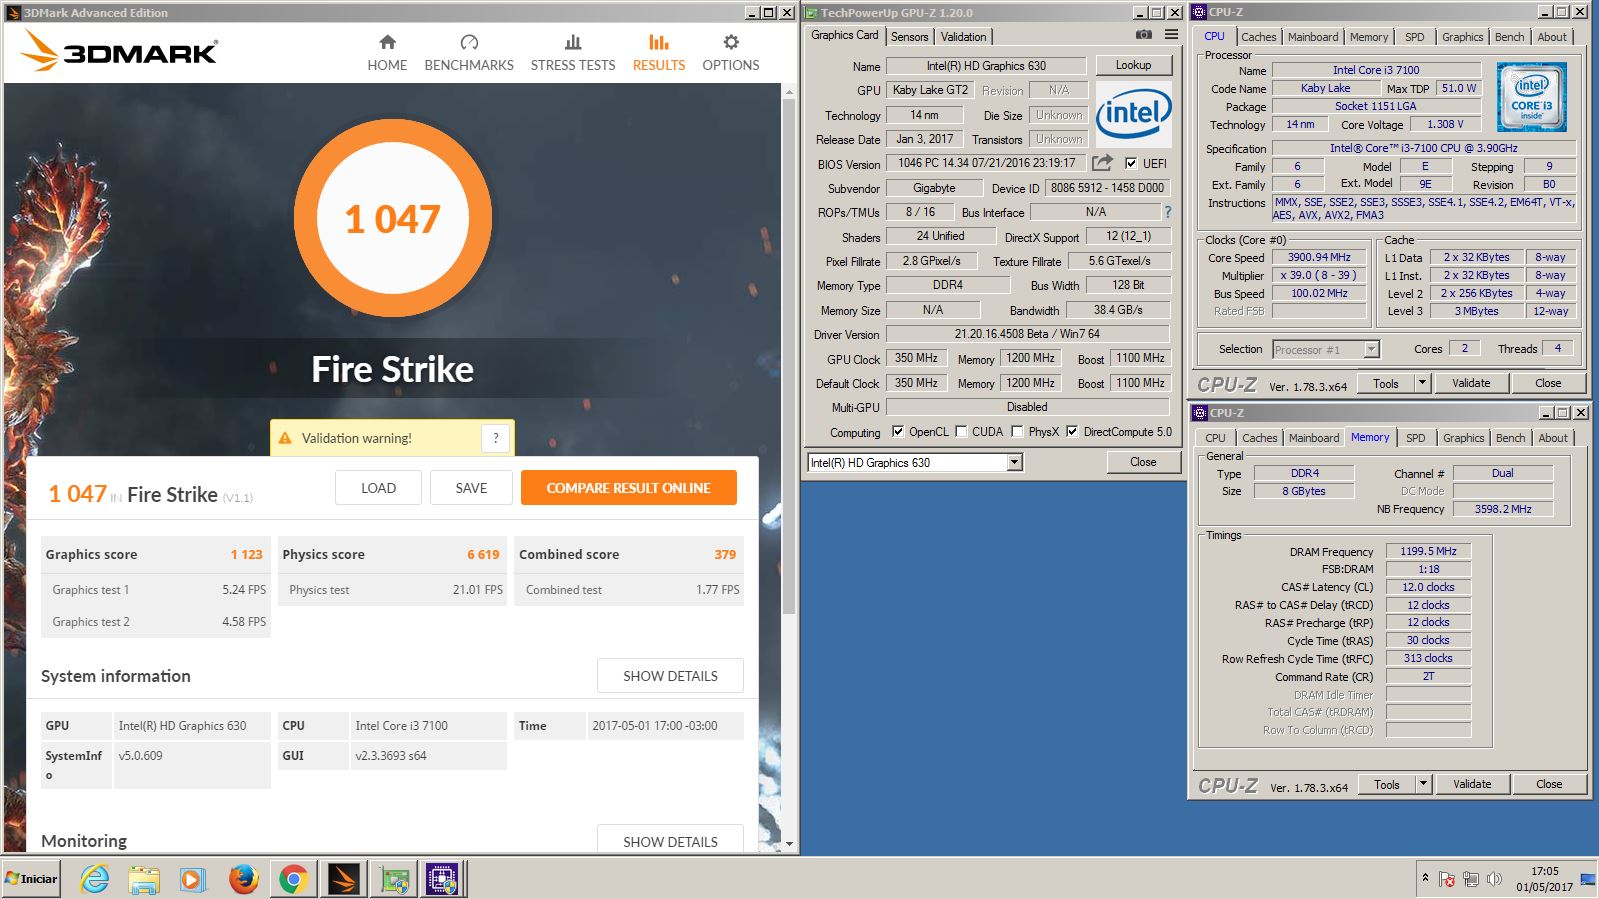Image resolution: width=1599 pixels, height=899 pixels.
Task: Switch to 3DMark taskbar button
Action: click(x=344, y=879)
